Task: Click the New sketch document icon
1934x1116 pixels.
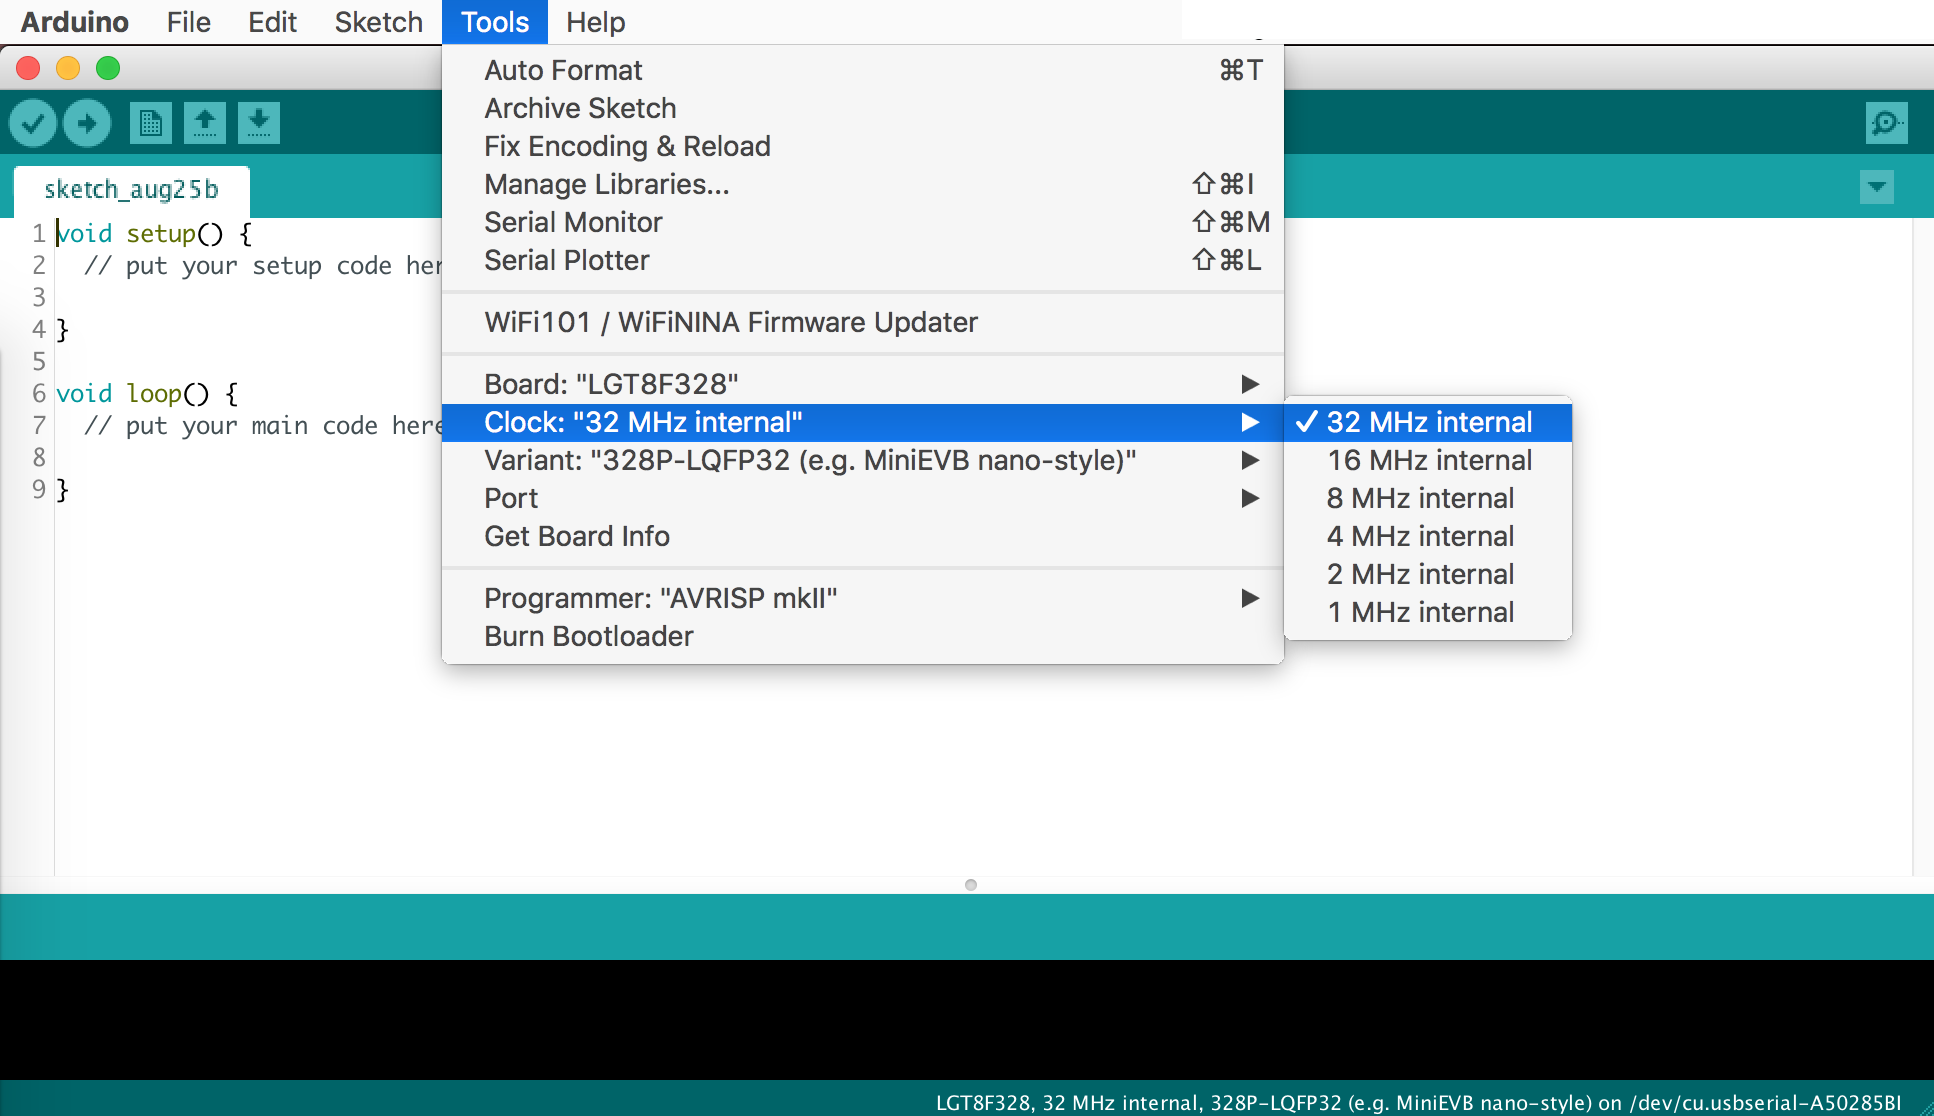Action: click(151, 123)
